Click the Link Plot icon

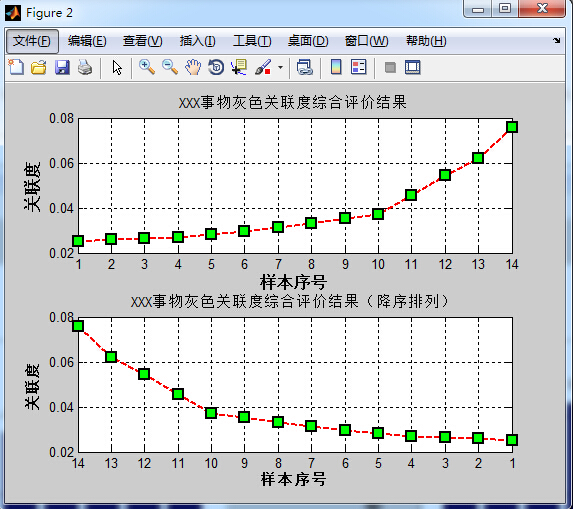point(304,68)
